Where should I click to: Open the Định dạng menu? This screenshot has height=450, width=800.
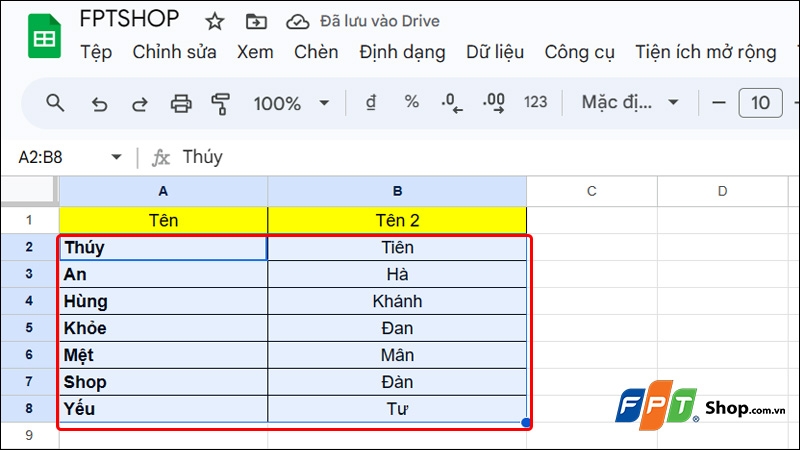click(402, 53)
